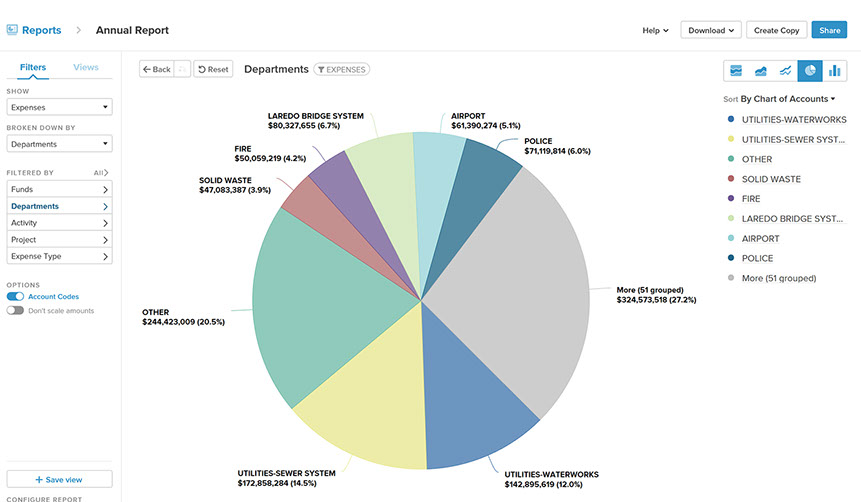The image size is (861, 502).
Task: Select FIRE in the legend
Action: click(751, 198)
